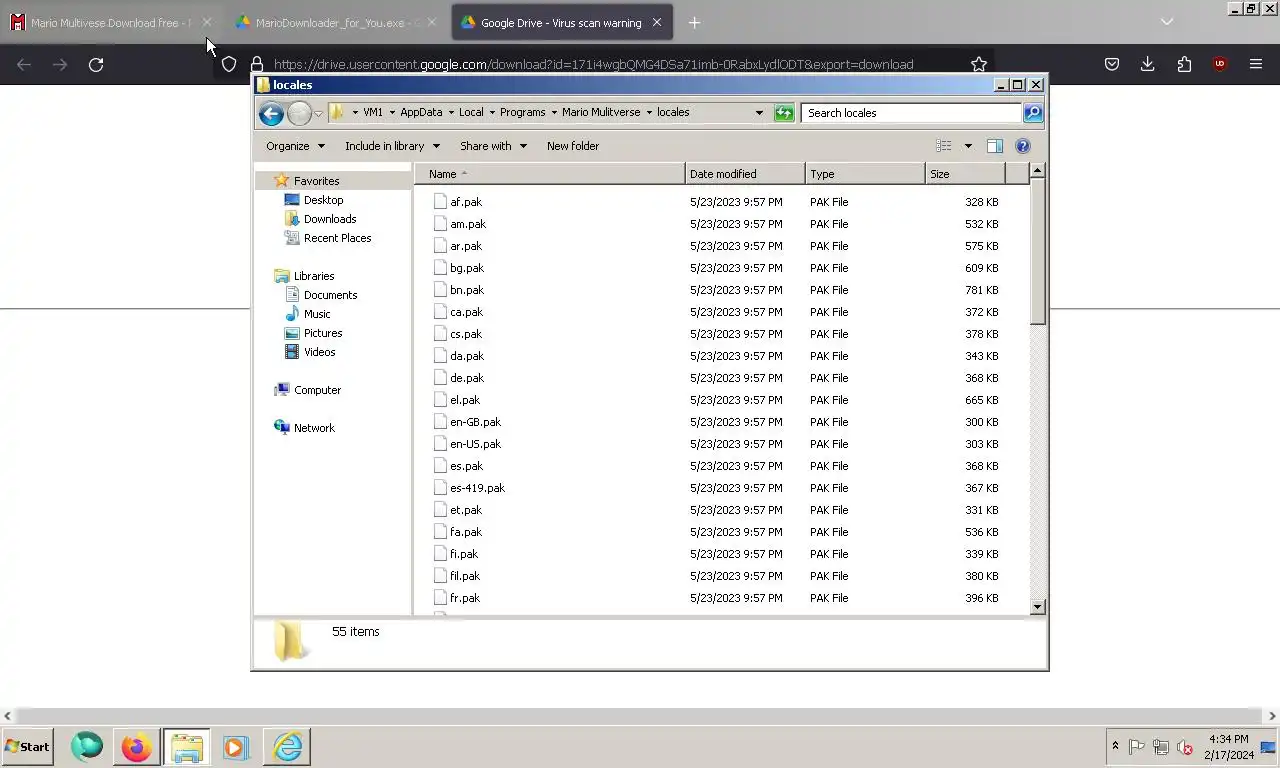Image resolution: width=1280 pixels, height=768 pixels.
Task: Open Recent Places in navigation pane
Action: [337, 238]
